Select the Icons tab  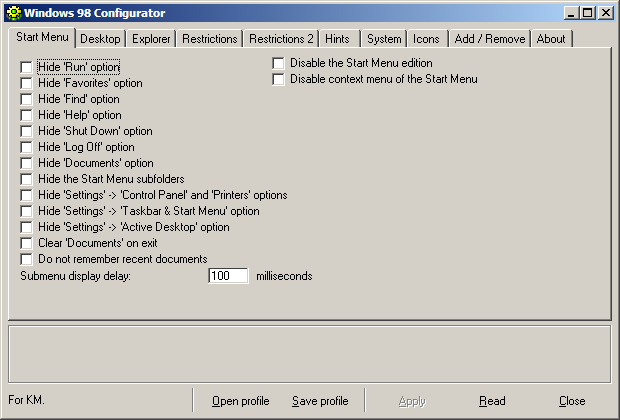pos(426,39)
